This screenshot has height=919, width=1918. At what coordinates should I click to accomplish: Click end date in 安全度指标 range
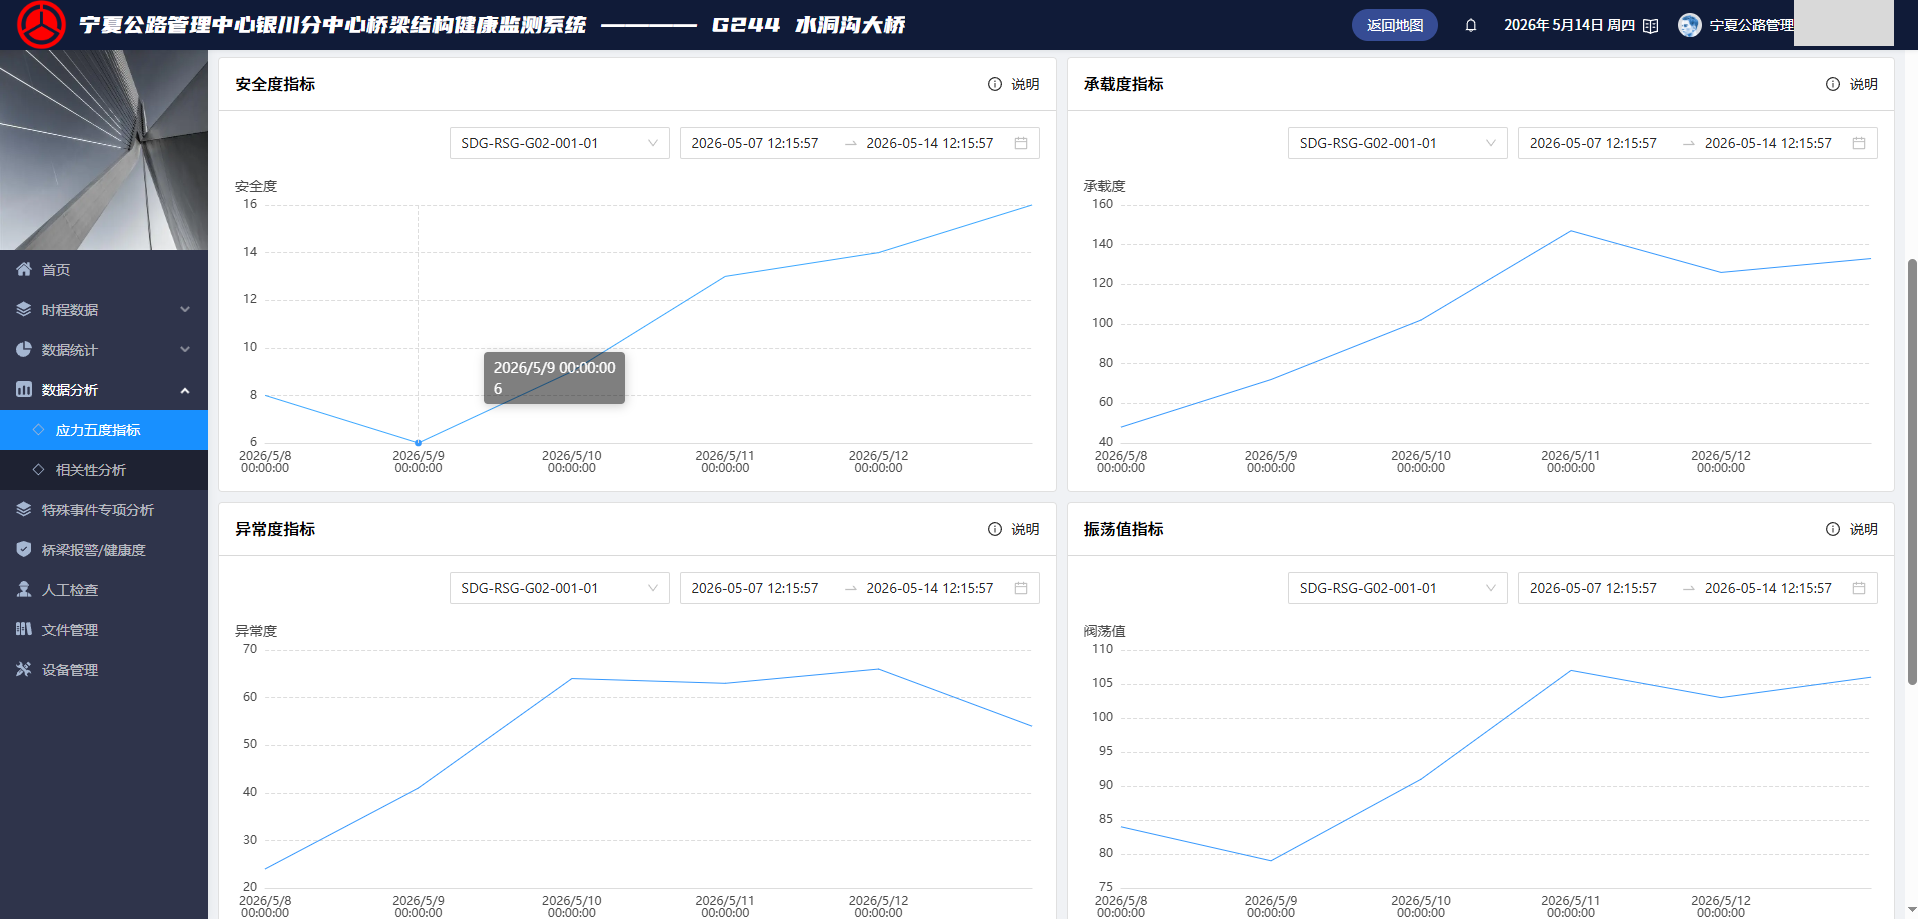(930, 143)
